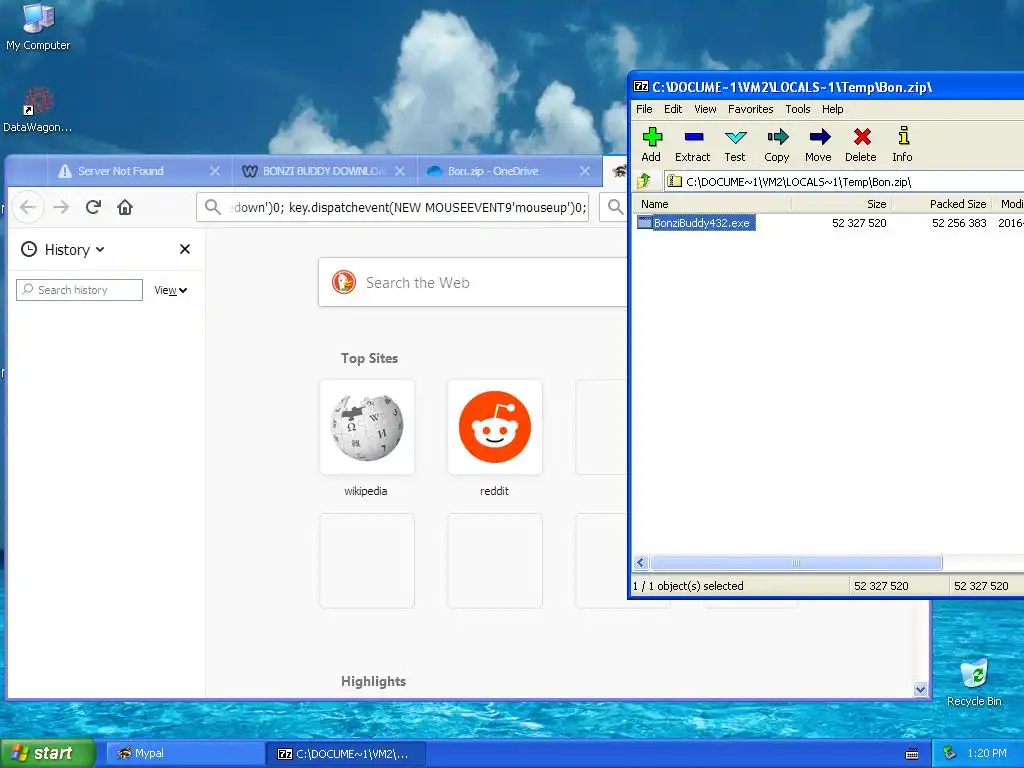Click the system tray network icon
This screenshot has height=768, width=1024.
pos(950,753)
